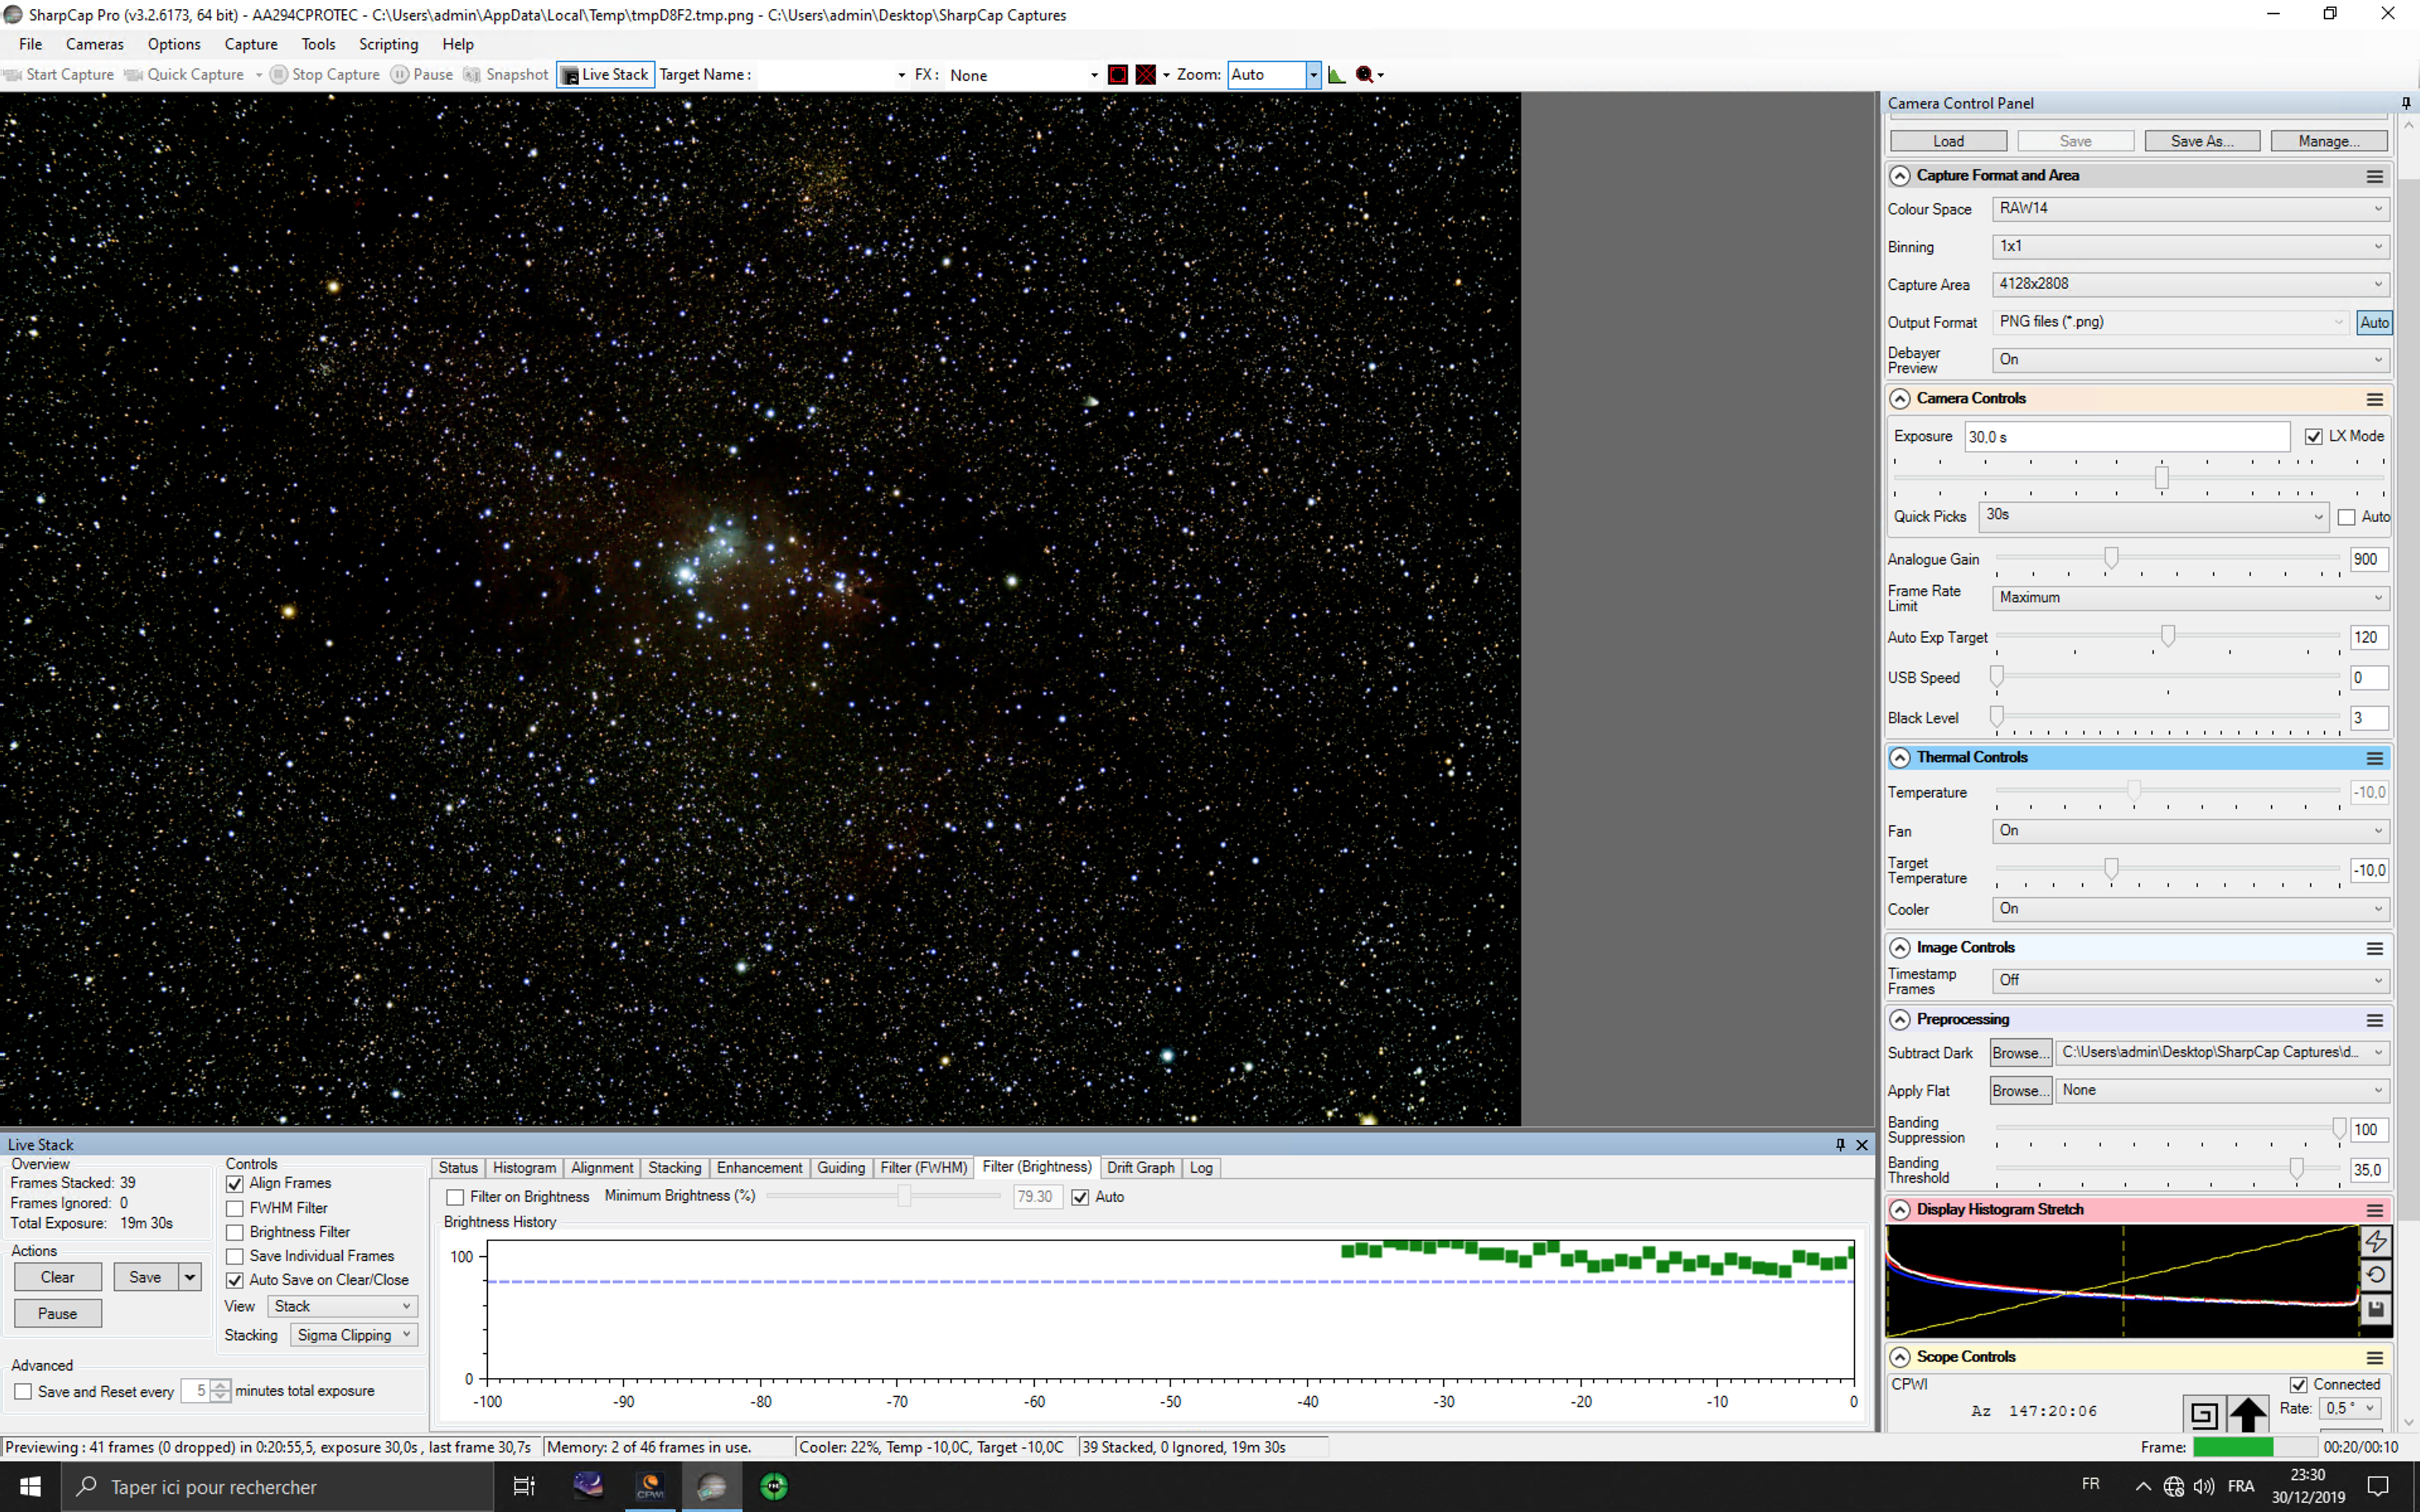
Task: Apply histogram auto-stretch with the lightning icon
Action: tap(2376, 1241)
